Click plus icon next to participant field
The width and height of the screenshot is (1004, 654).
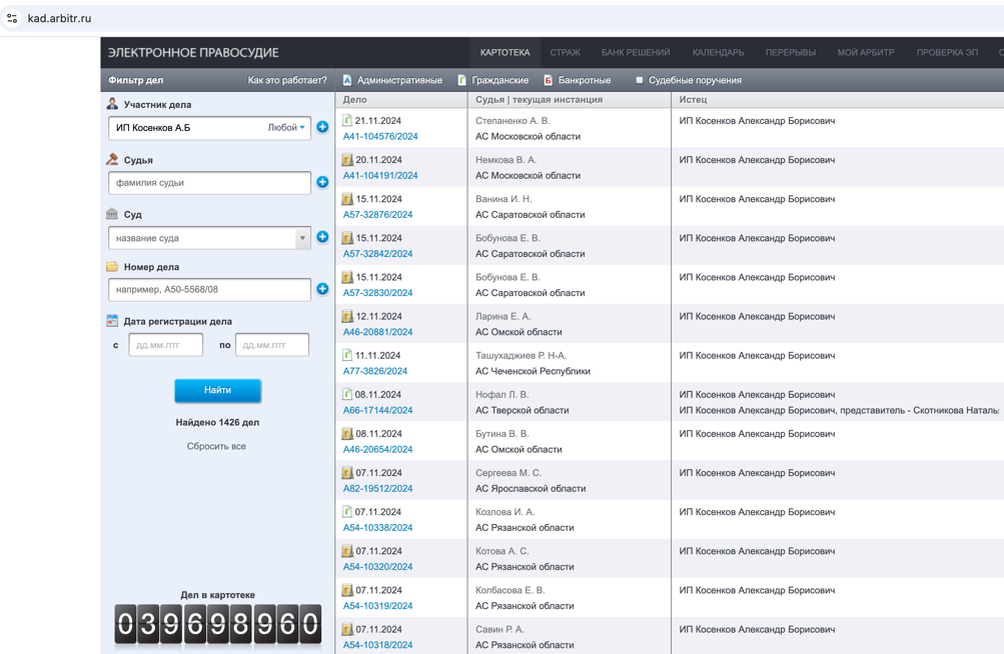[x=323, y=127]
